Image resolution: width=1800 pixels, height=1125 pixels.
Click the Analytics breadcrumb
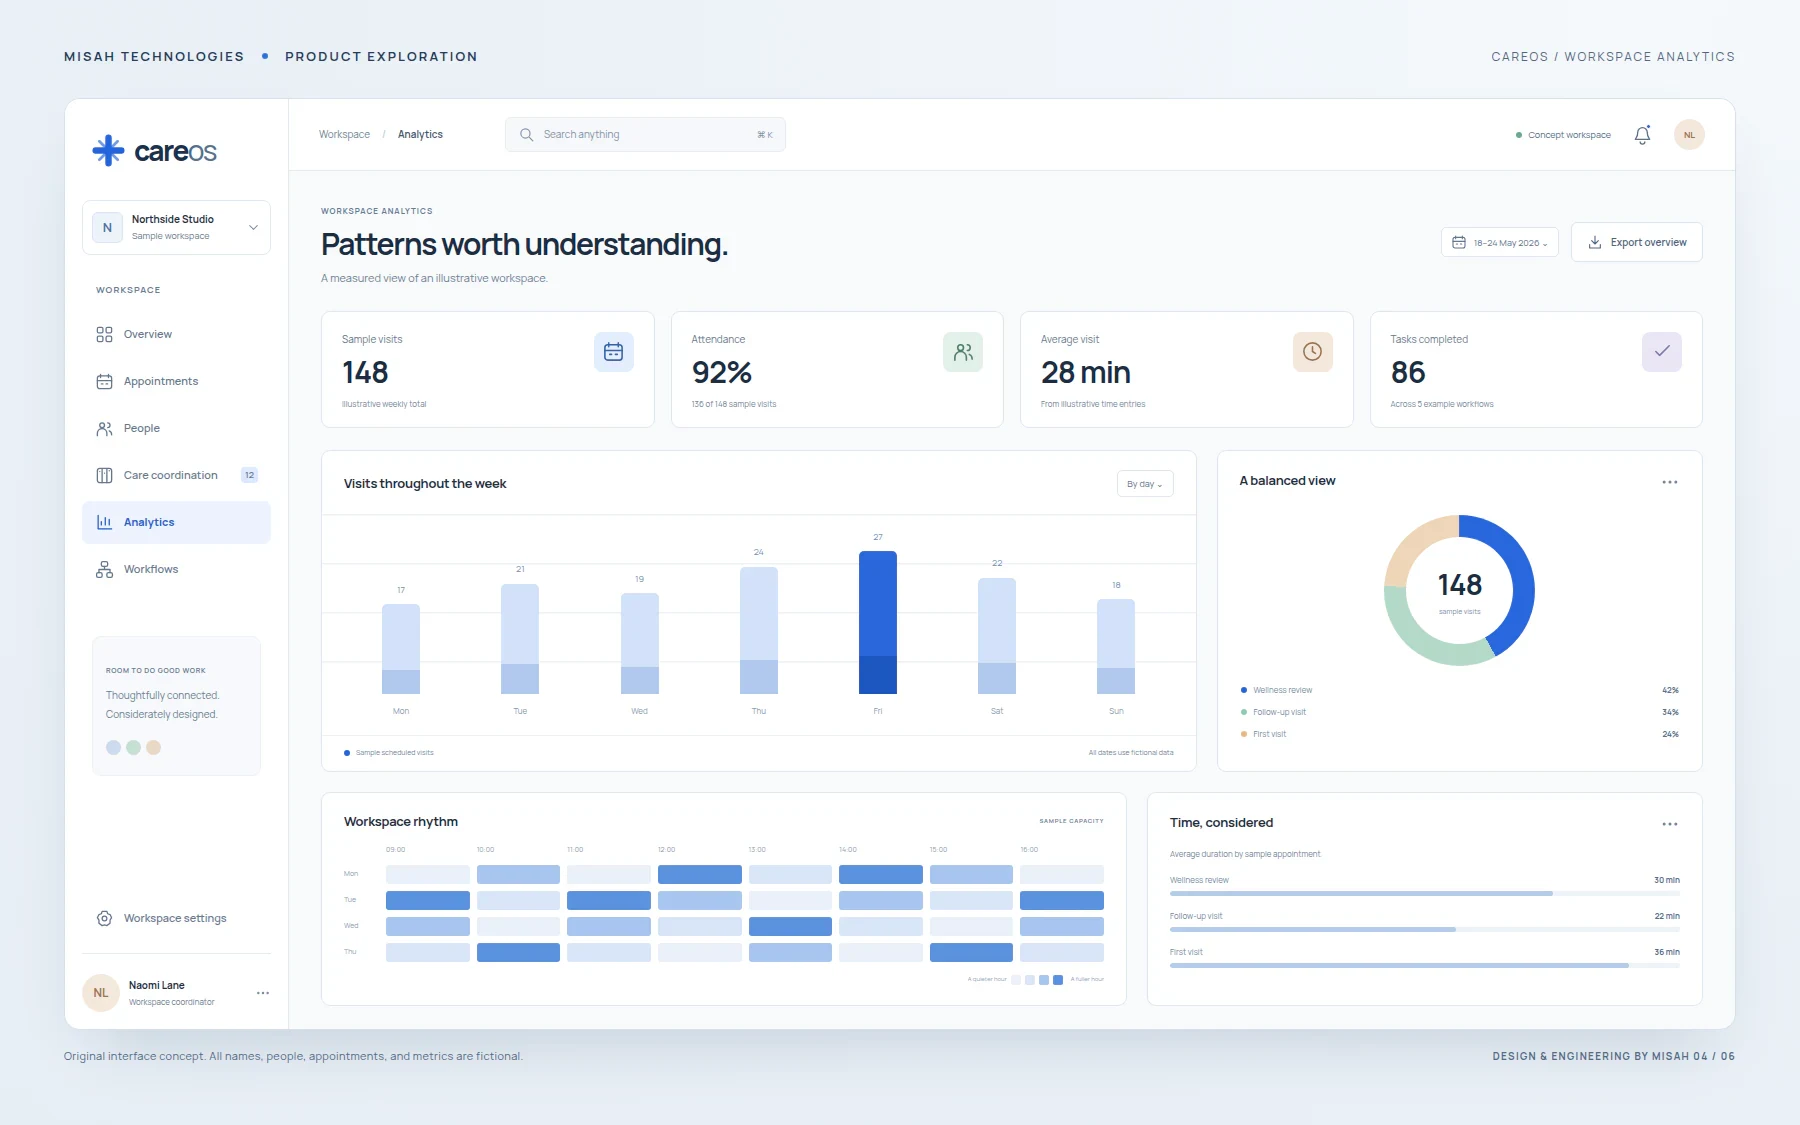[x=420, y=134]
